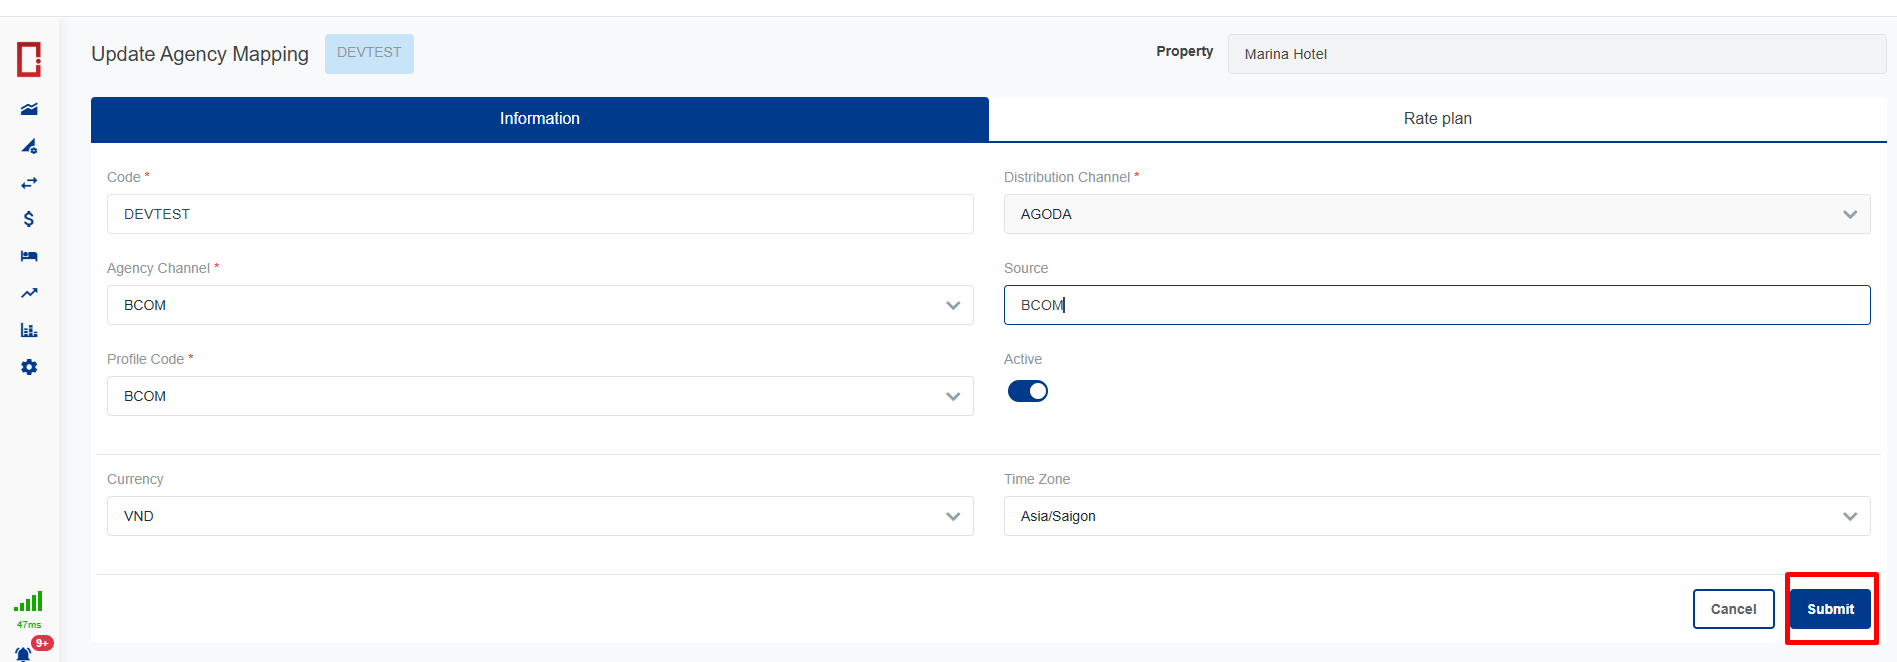Click the green signal strength indicator
Screen dimensions: 1897x662
click(x=28, y=602)
